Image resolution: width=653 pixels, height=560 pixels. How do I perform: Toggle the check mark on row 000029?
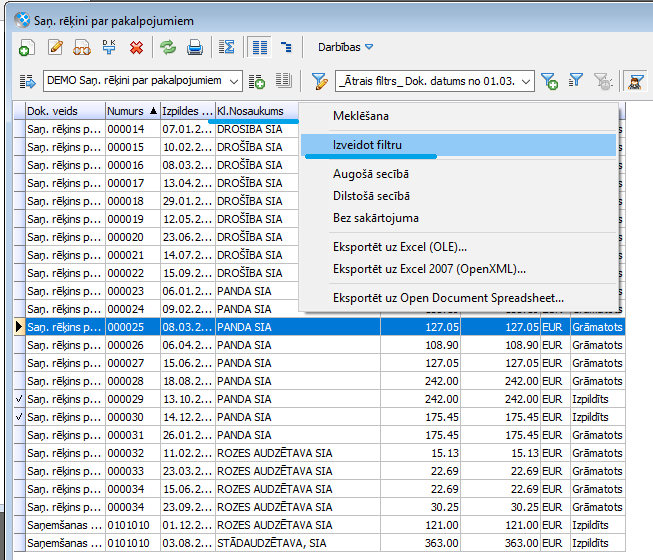coord(18,398)
